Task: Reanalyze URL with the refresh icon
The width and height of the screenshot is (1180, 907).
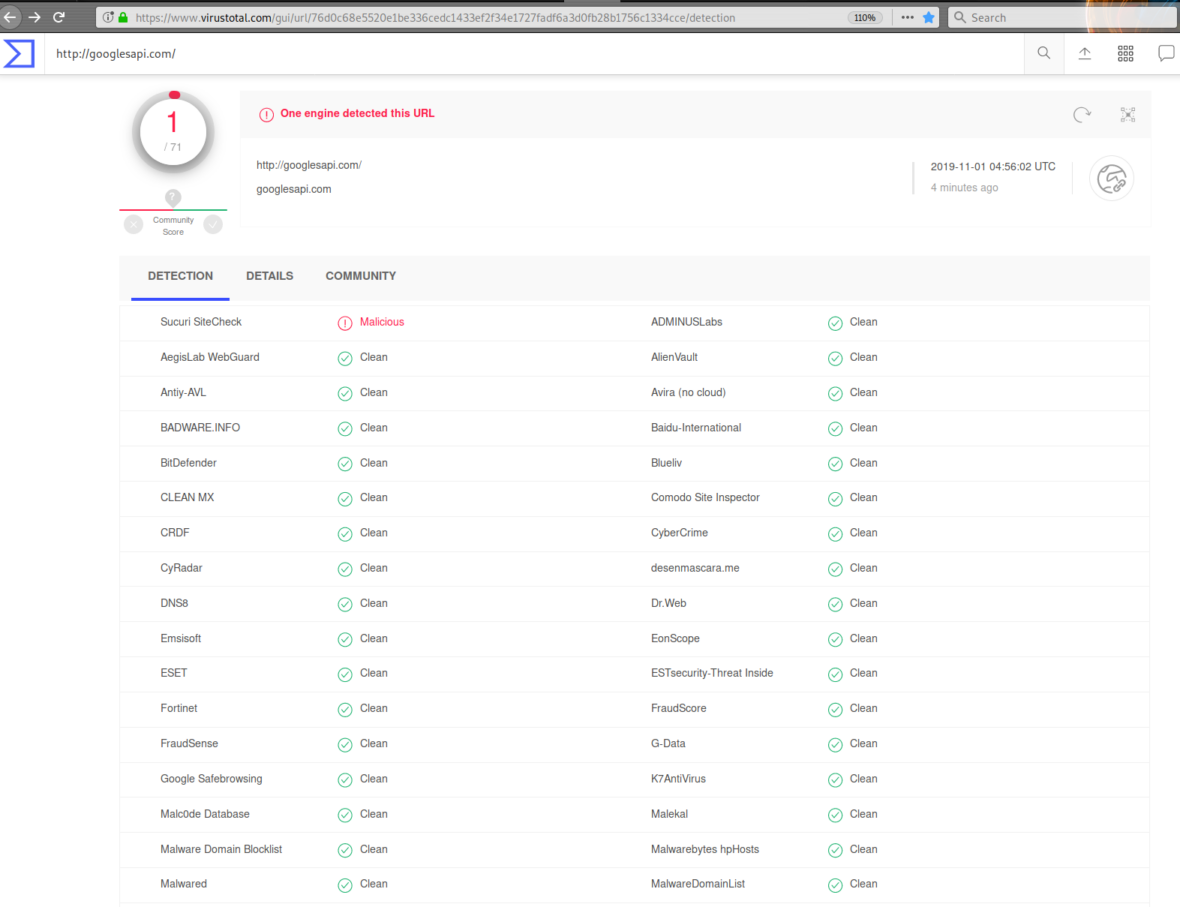Action: click(x=1082, y=115)
